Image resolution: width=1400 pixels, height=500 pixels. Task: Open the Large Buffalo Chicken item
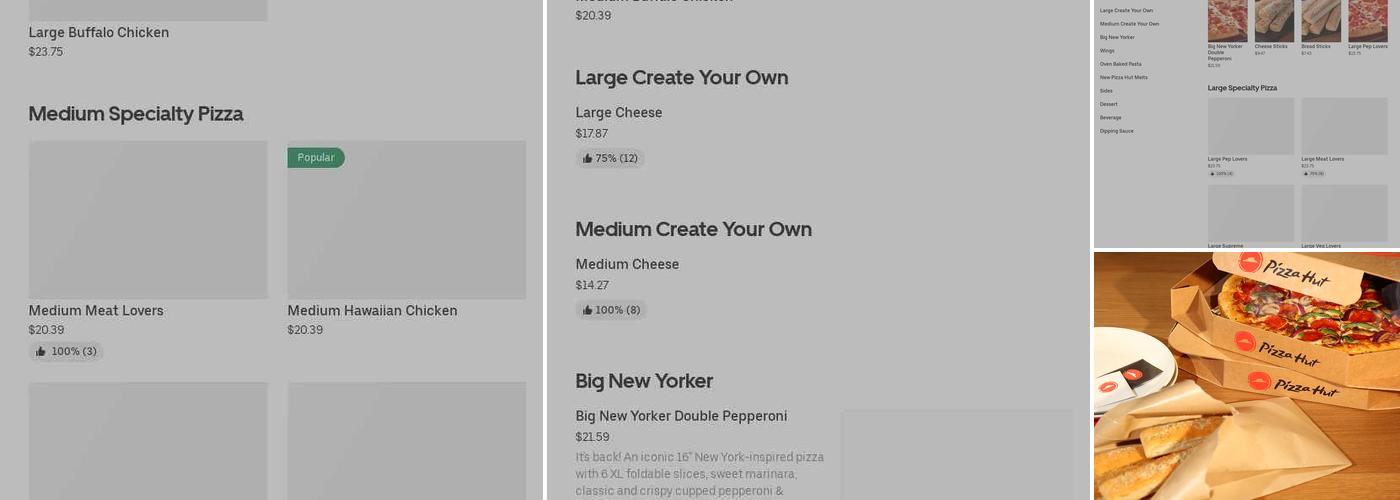pyautogui.click(x=99, y=33)
